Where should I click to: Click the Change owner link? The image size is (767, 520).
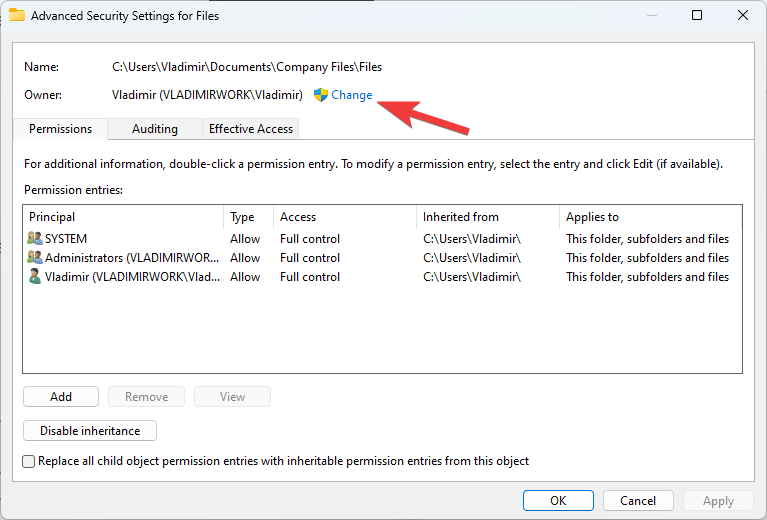click(x=351, y=95)
